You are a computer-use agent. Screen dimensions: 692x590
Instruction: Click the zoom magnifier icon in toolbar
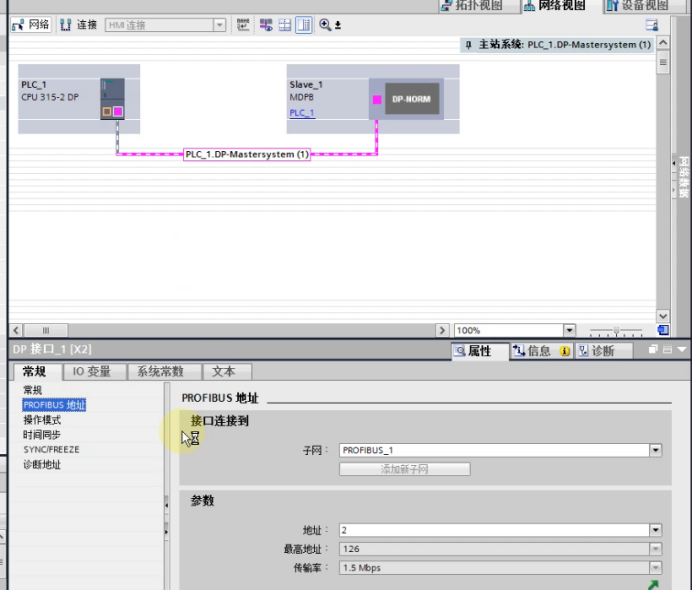click(325, 25)
